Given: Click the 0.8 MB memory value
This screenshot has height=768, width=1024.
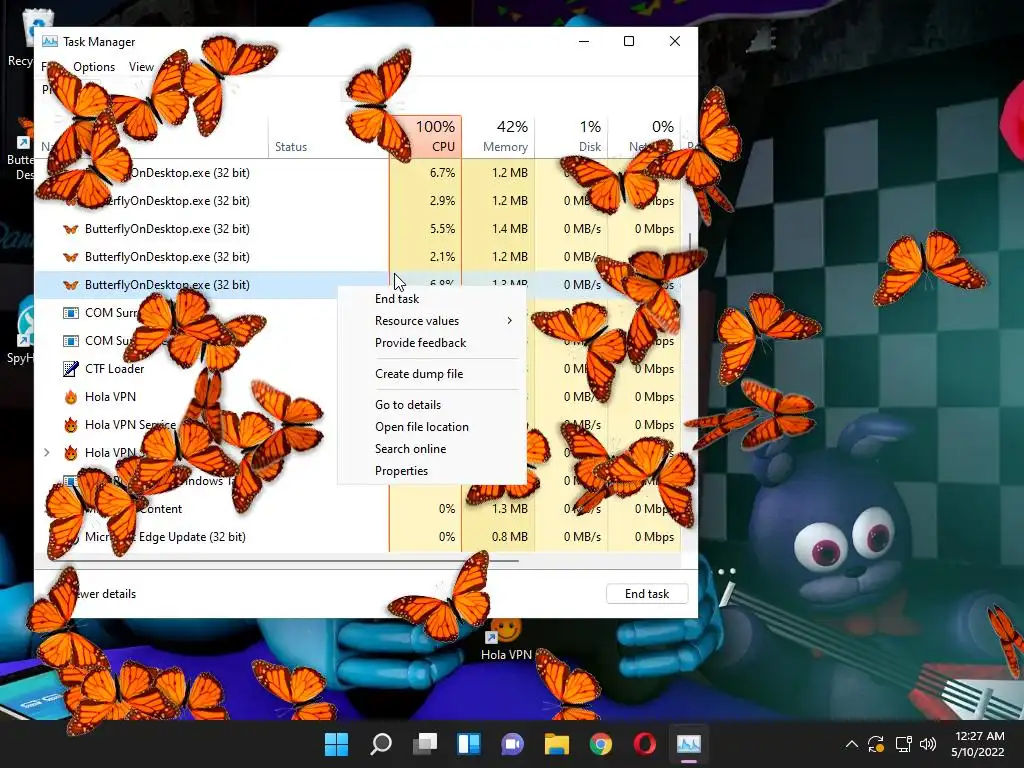Looking at the screenshot, I should click(510, 537).
